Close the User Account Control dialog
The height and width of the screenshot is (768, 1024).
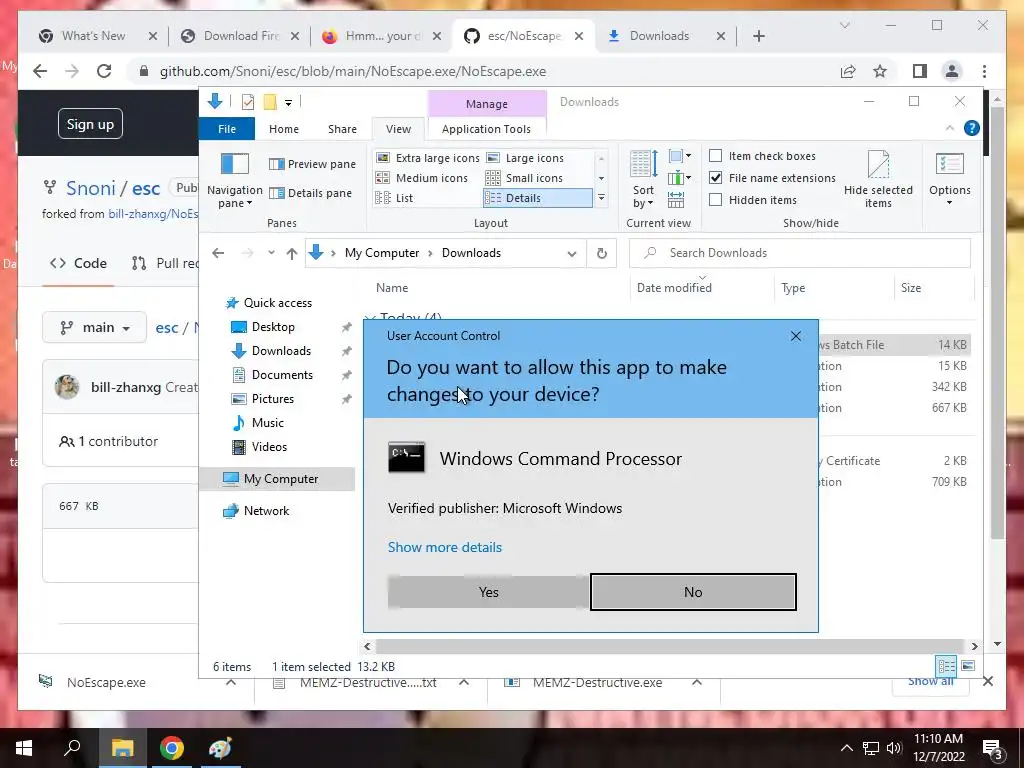[x=795, y=336]
